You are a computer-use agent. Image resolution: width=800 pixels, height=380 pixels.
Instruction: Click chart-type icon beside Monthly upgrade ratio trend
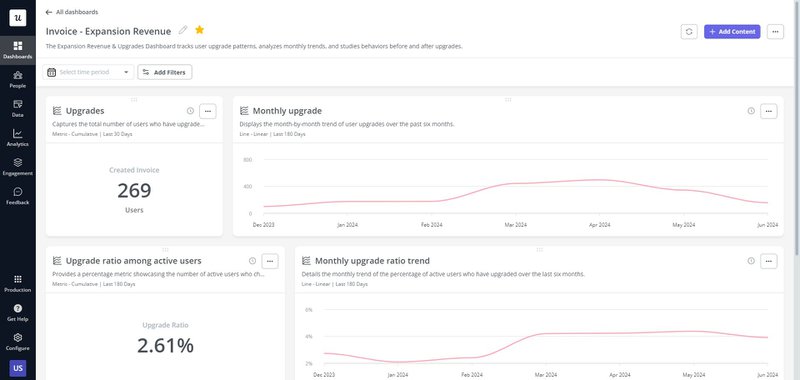pos(306,261)
